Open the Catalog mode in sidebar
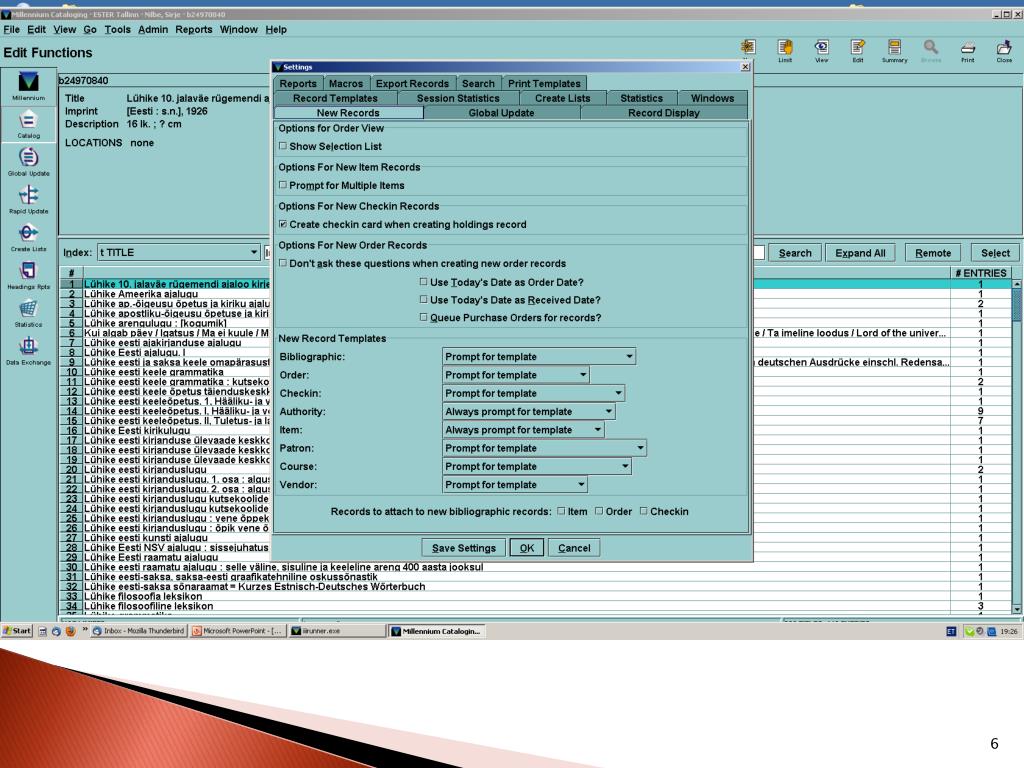 pos(28,122)
